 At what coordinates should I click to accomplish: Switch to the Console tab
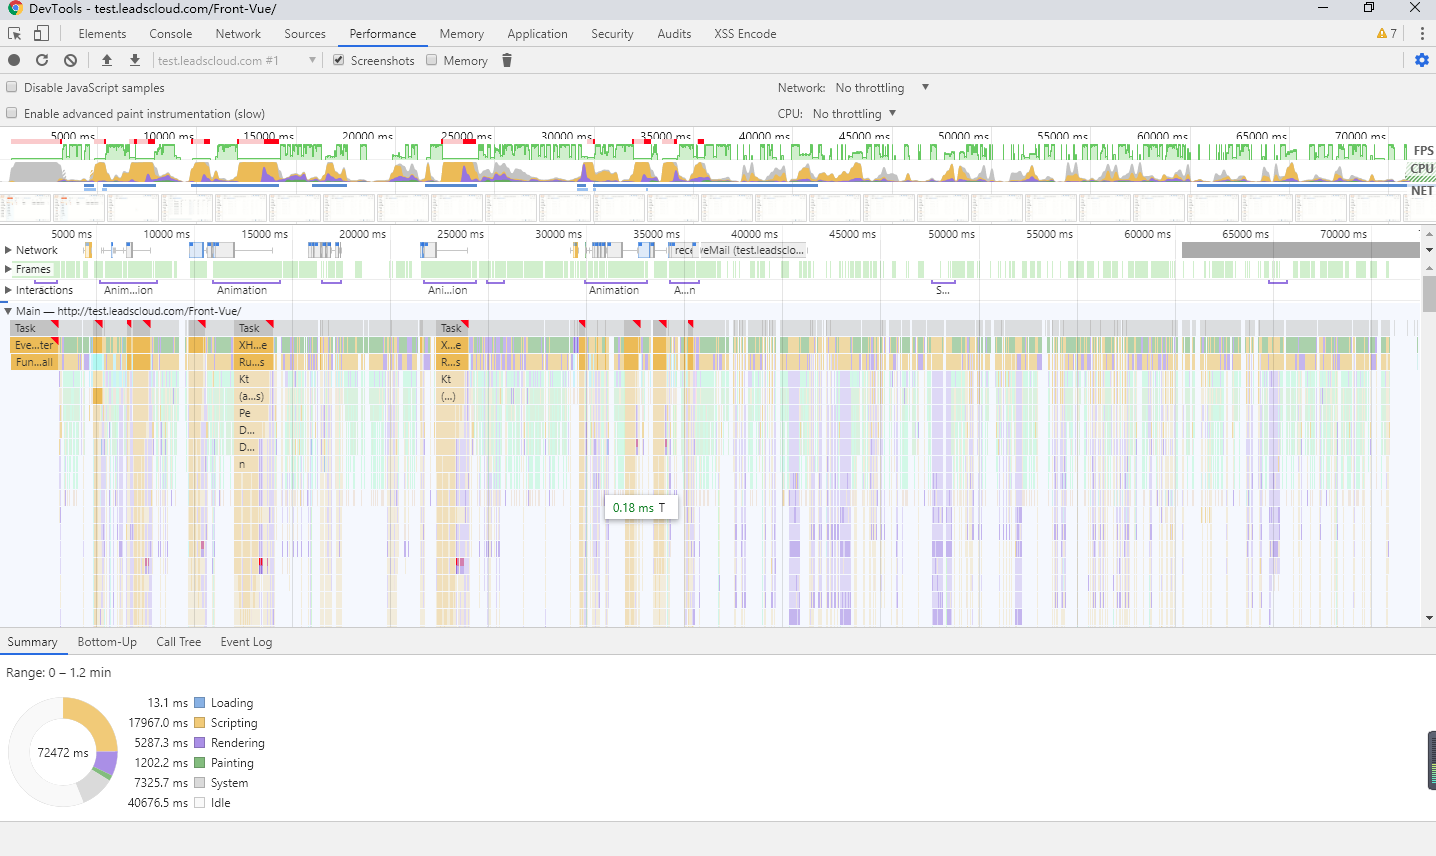click(x=170, y=33)
